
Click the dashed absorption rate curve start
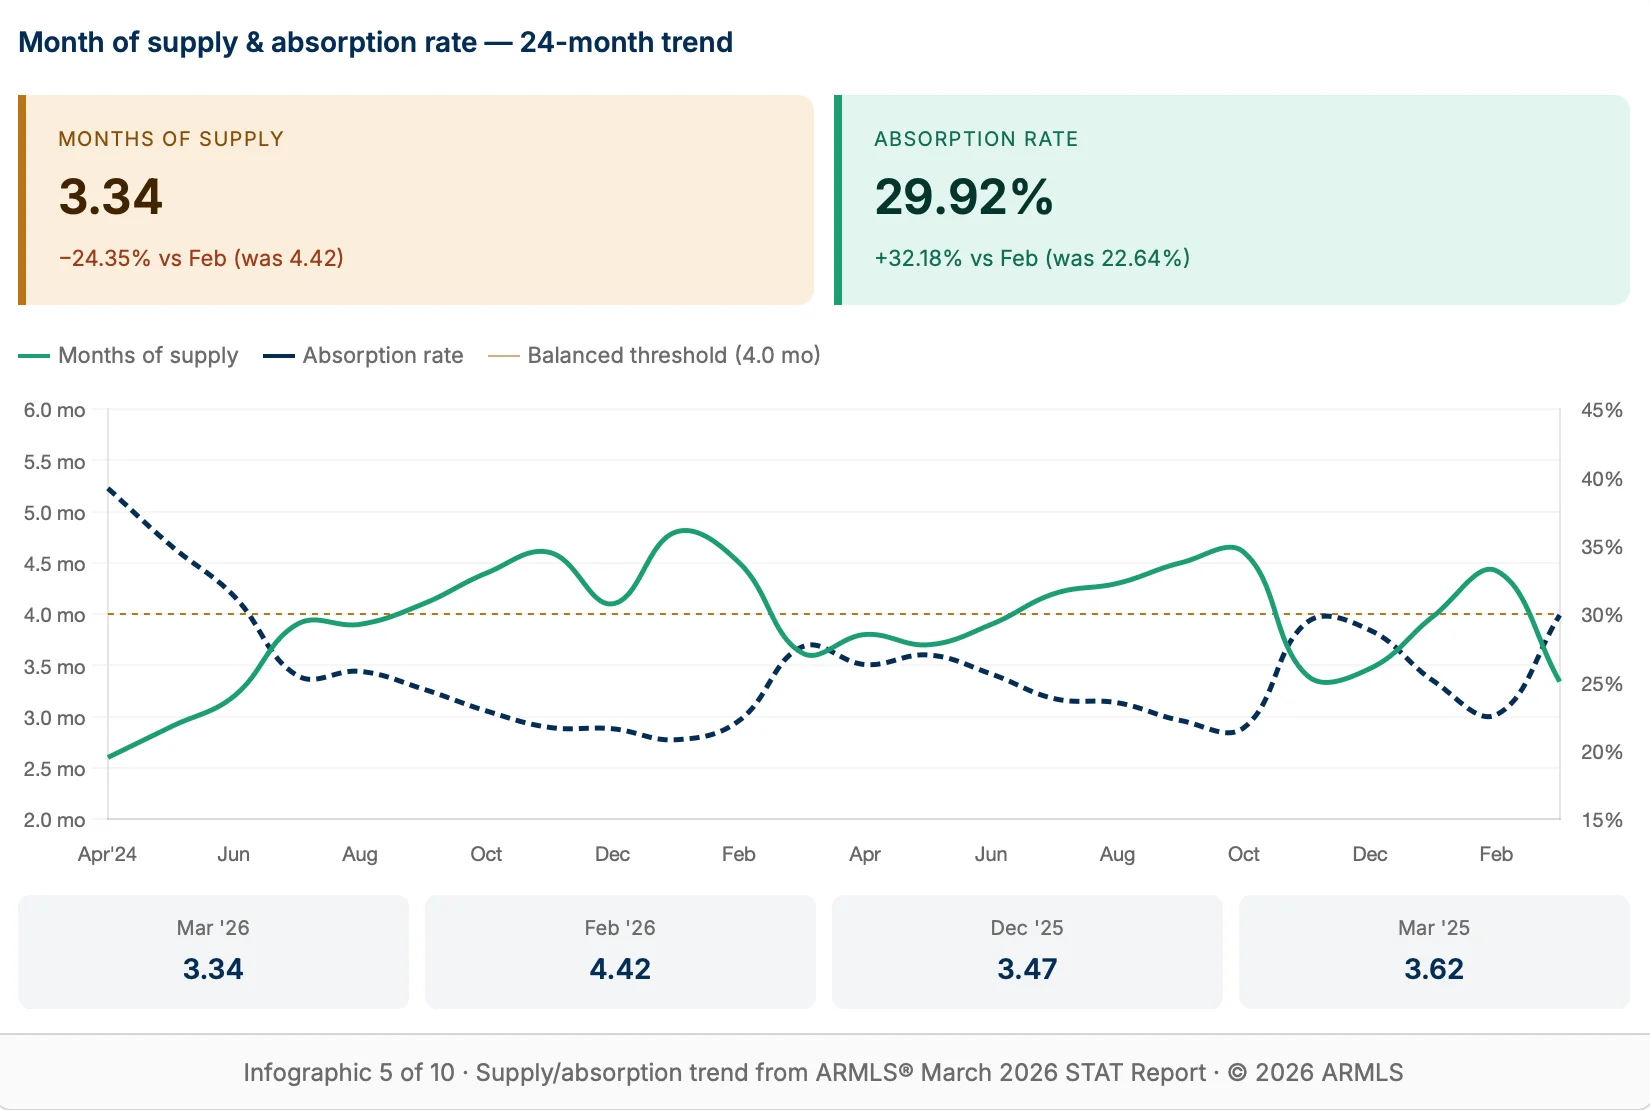(x=110, y=490)
